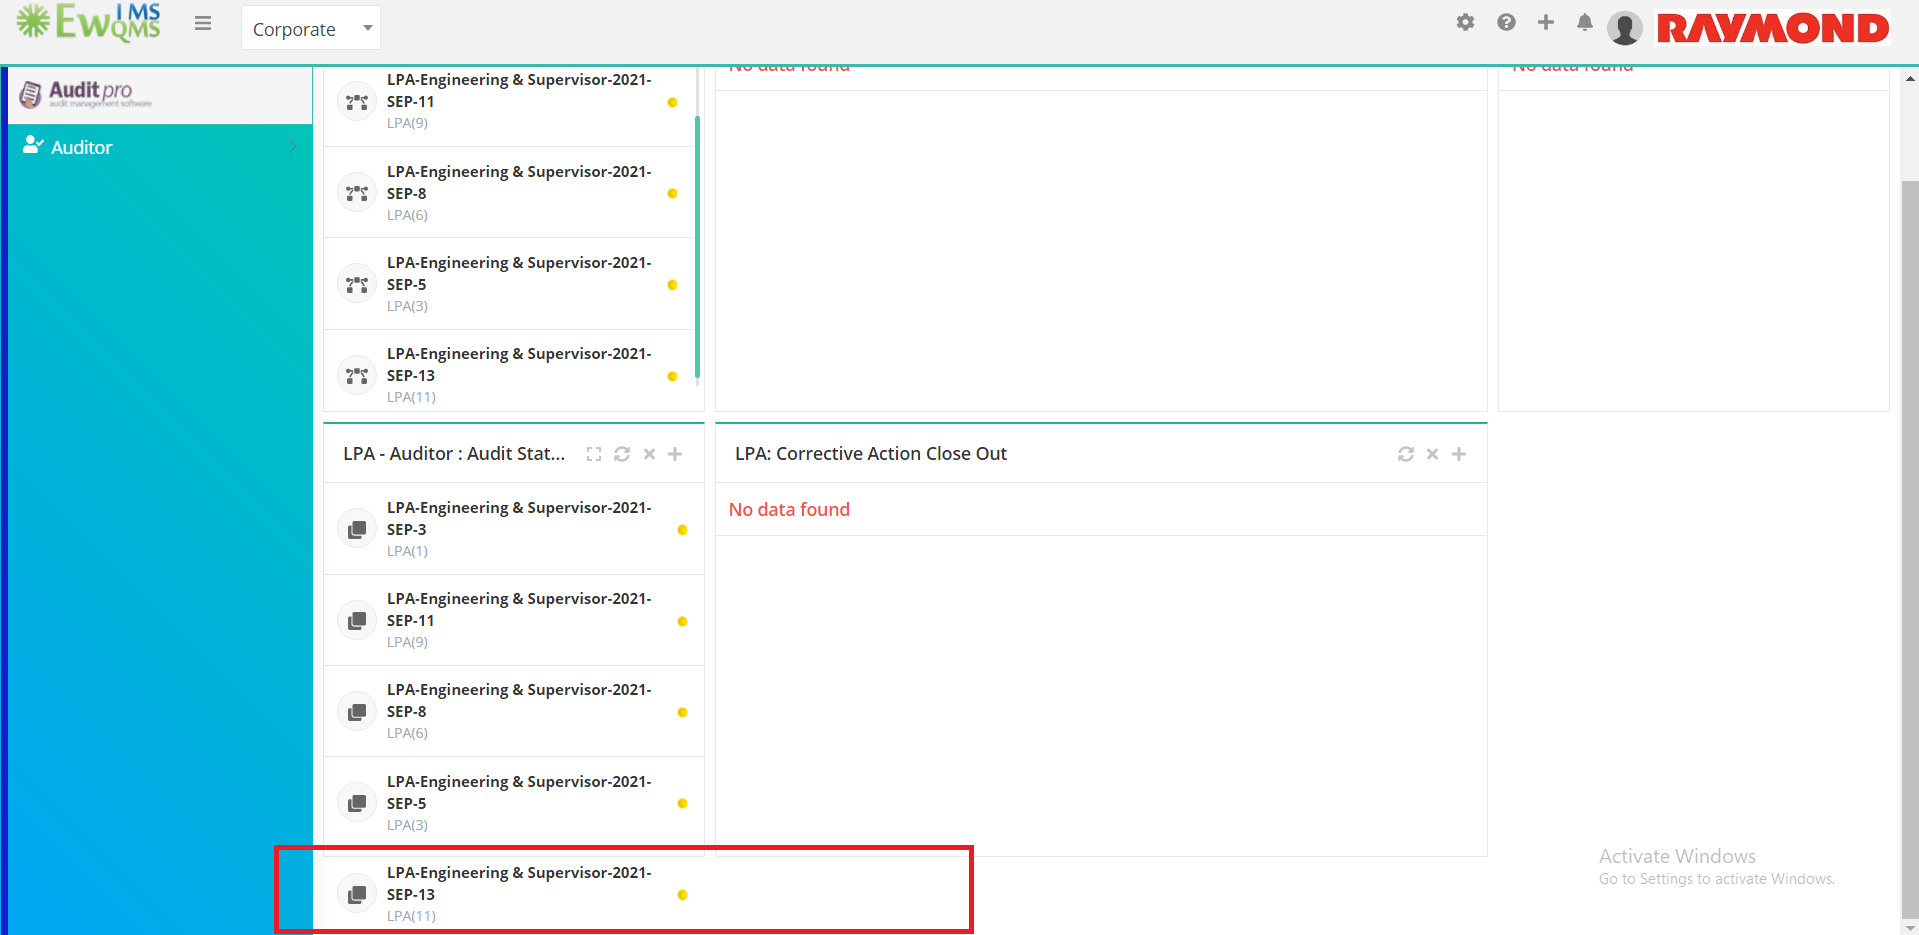Click workflow icon of upper SEP-5 row
Image resolution: width=1919 pixels, height=935 pixels.
pos(357,285)
